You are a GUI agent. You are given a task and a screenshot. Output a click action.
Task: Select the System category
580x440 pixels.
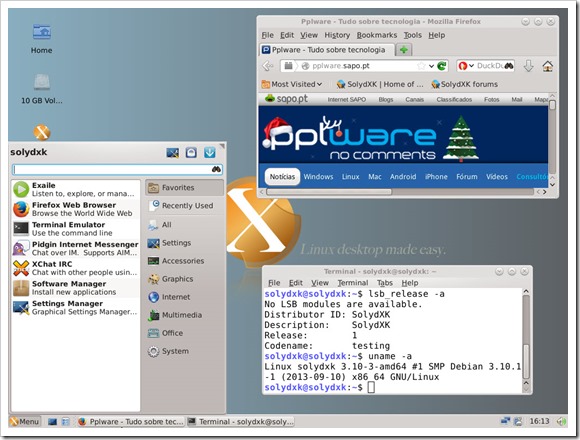(x=185, y=351)
